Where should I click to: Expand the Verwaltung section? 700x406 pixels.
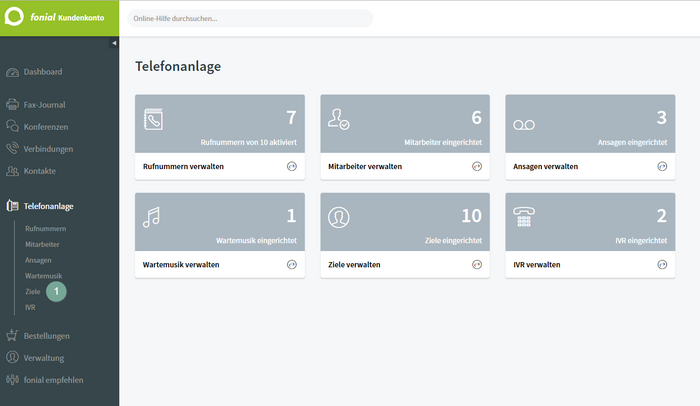tap(44, 357)
